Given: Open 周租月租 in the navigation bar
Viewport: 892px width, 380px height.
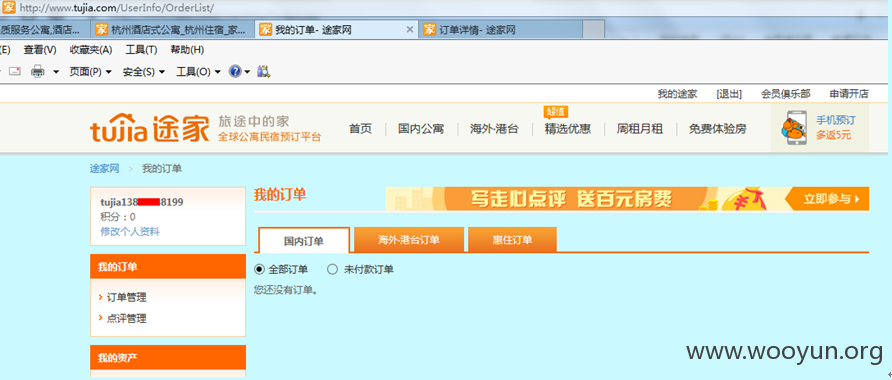Looking at the screenshot, I should 640,129.
